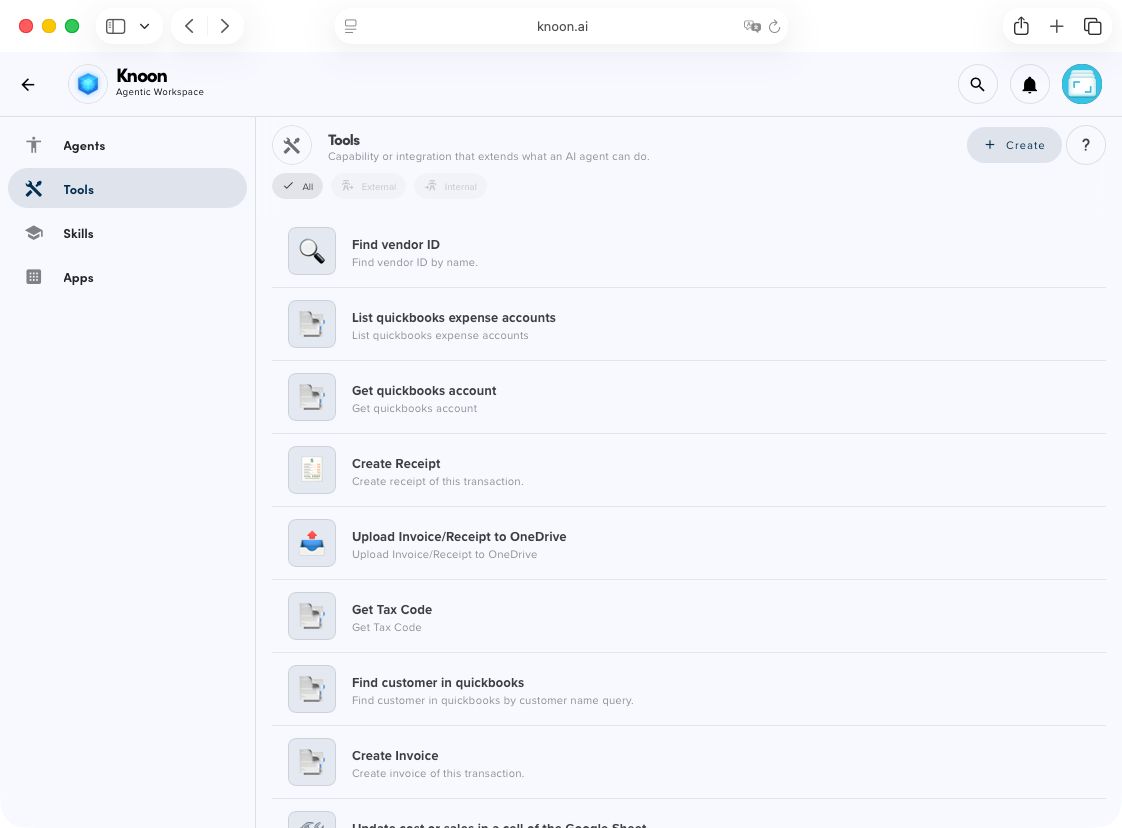Switch to Skills in the sidebar
1122x828 pixels.
pos(78,234)
